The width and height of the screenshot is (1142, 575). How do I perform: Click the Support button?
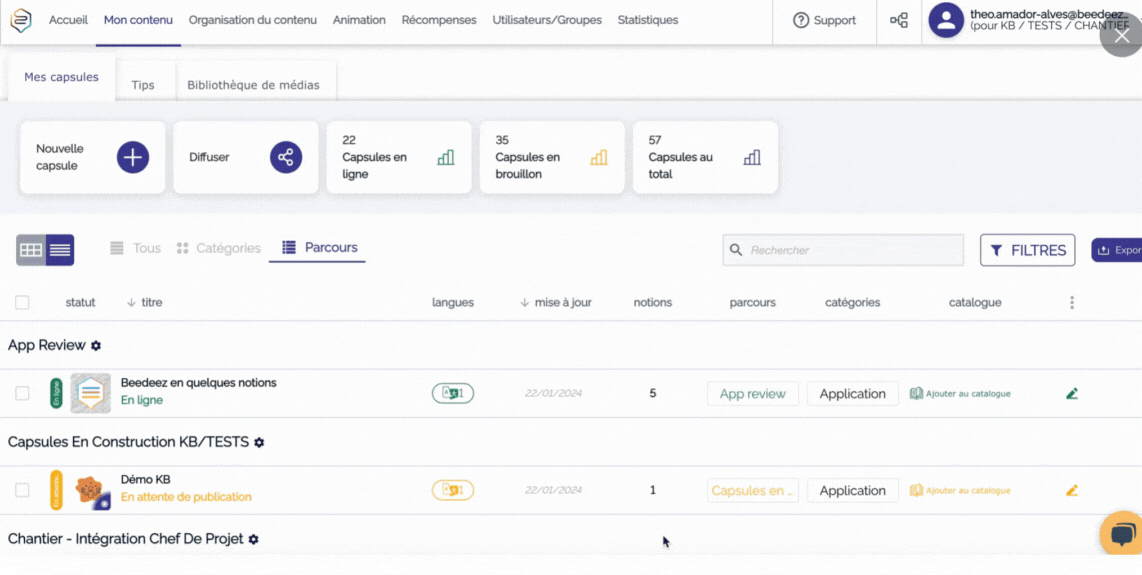pyautogui.click(x=824, y=21)
